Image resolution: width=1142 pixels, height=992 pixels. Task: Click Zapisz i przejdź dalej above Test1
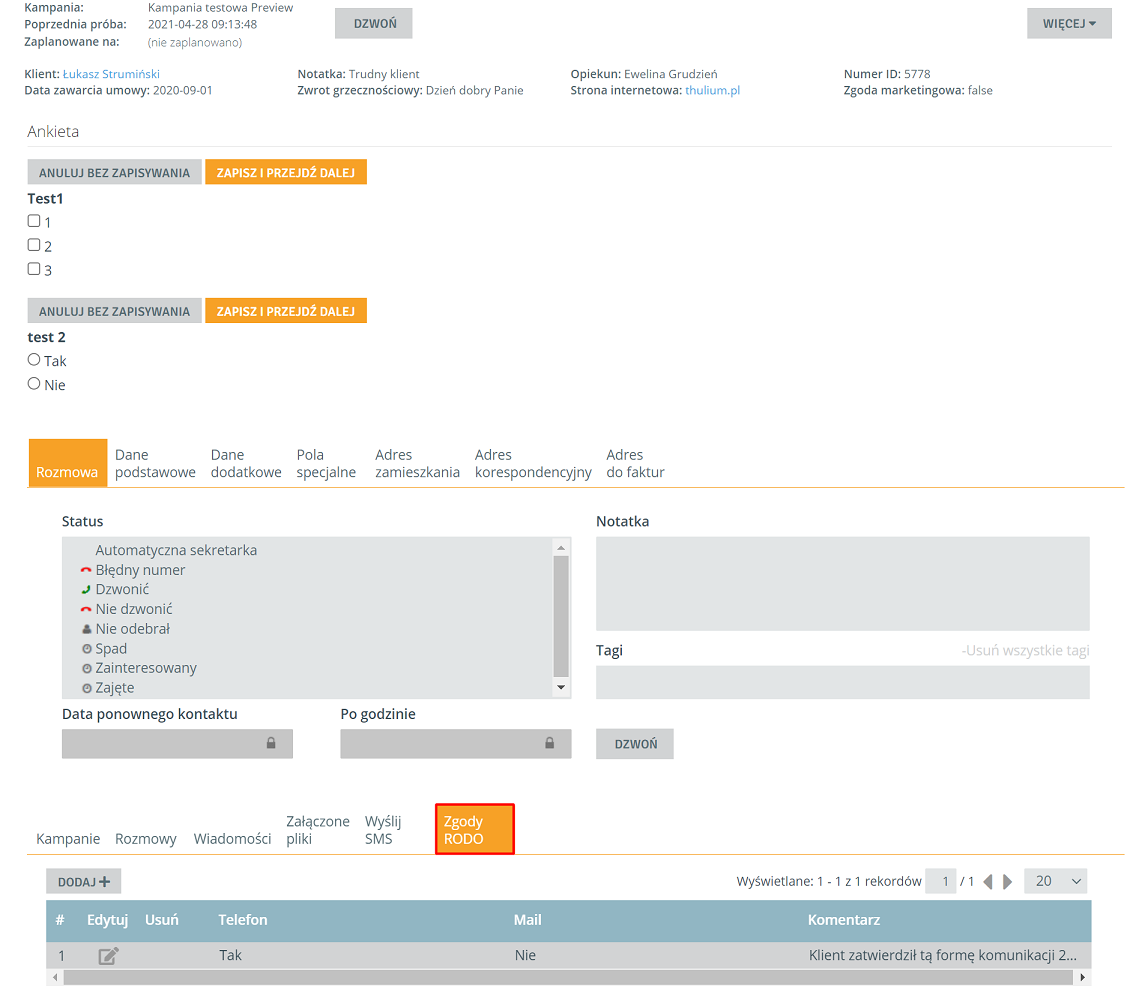[x=286, y=173]
